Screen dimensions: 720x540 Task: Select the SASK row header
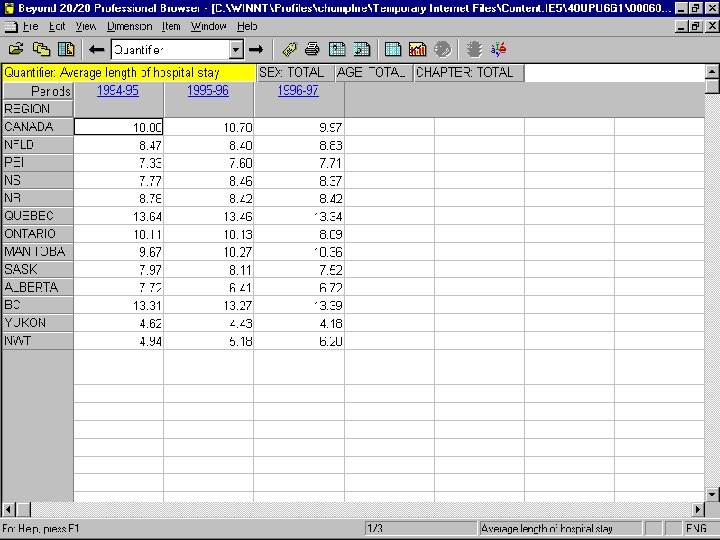[38, 269]
